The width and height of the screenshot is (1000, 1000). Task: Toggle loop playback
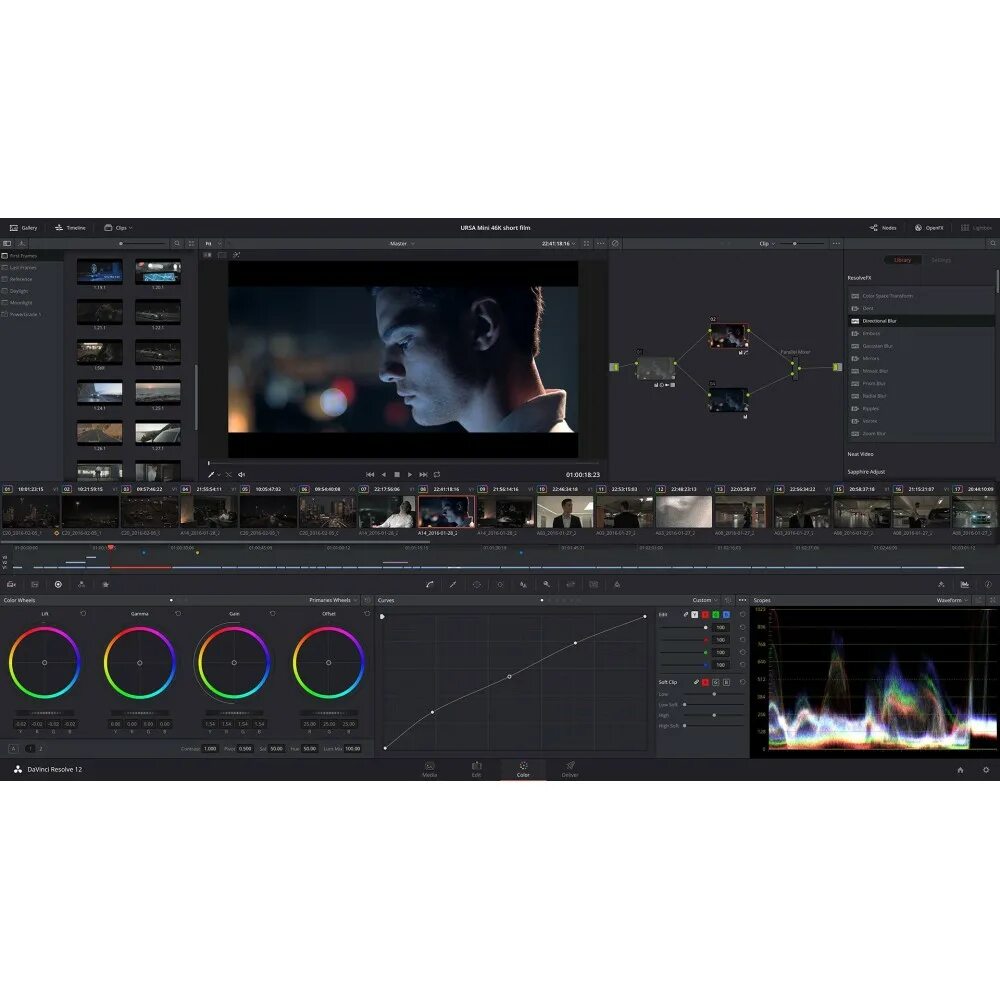437,474
